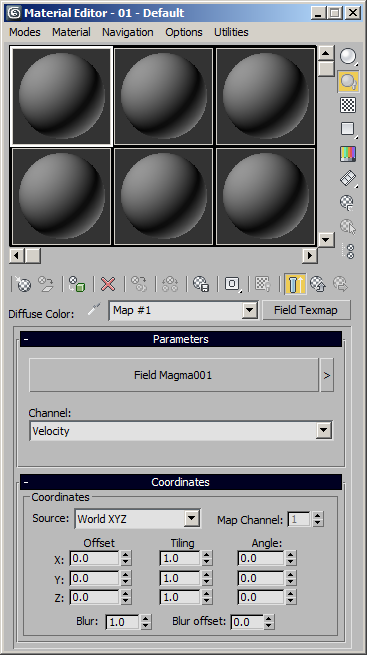
Task: Open the Utilities menu
Action: [x=231, y=32]
